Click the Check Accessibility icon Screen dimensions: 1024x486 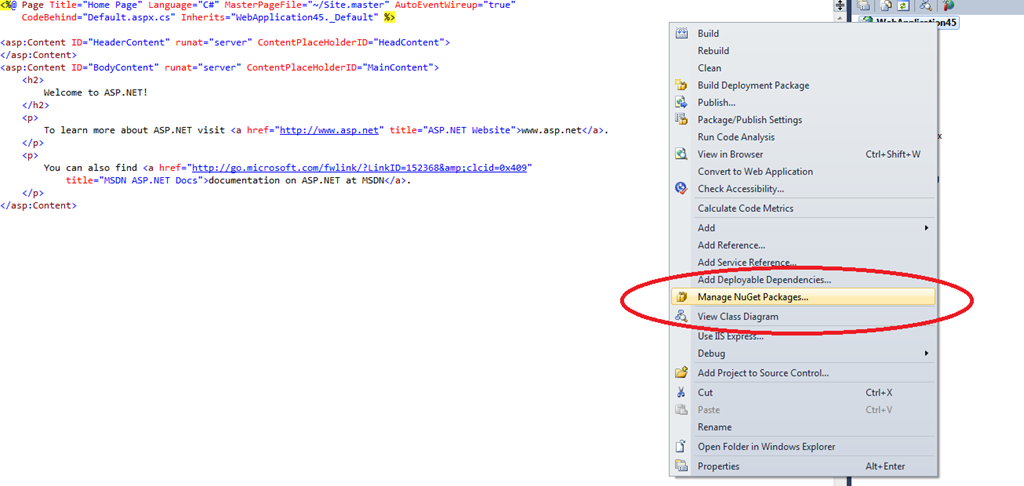coord(681,188)
